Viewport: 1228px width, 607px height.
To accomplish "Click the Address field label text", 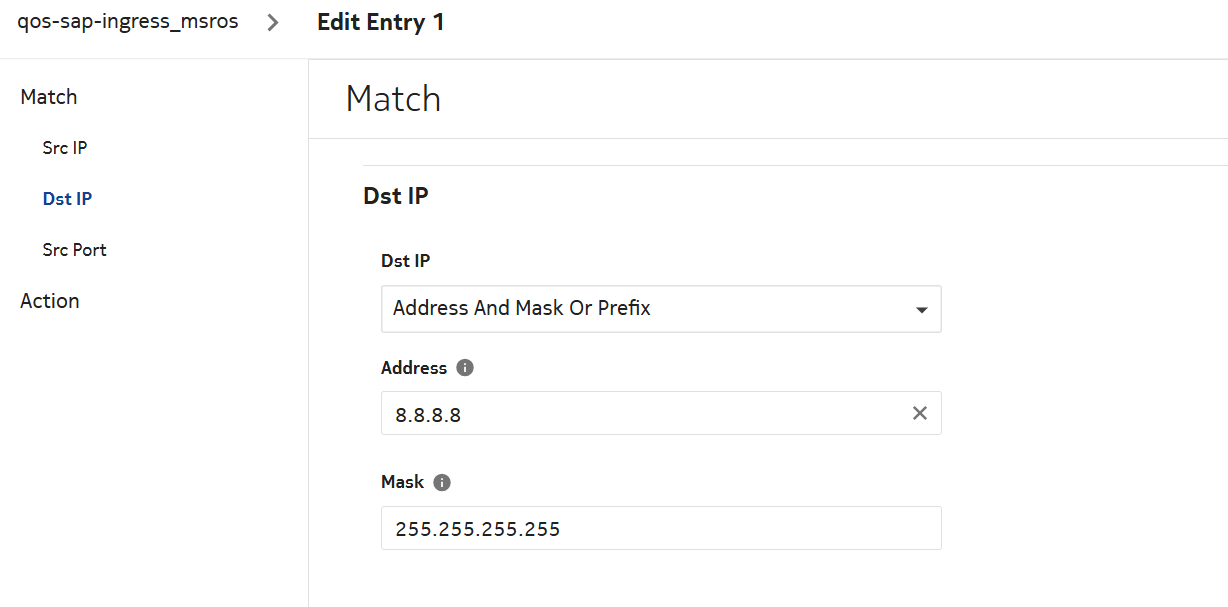I will 414,368.
